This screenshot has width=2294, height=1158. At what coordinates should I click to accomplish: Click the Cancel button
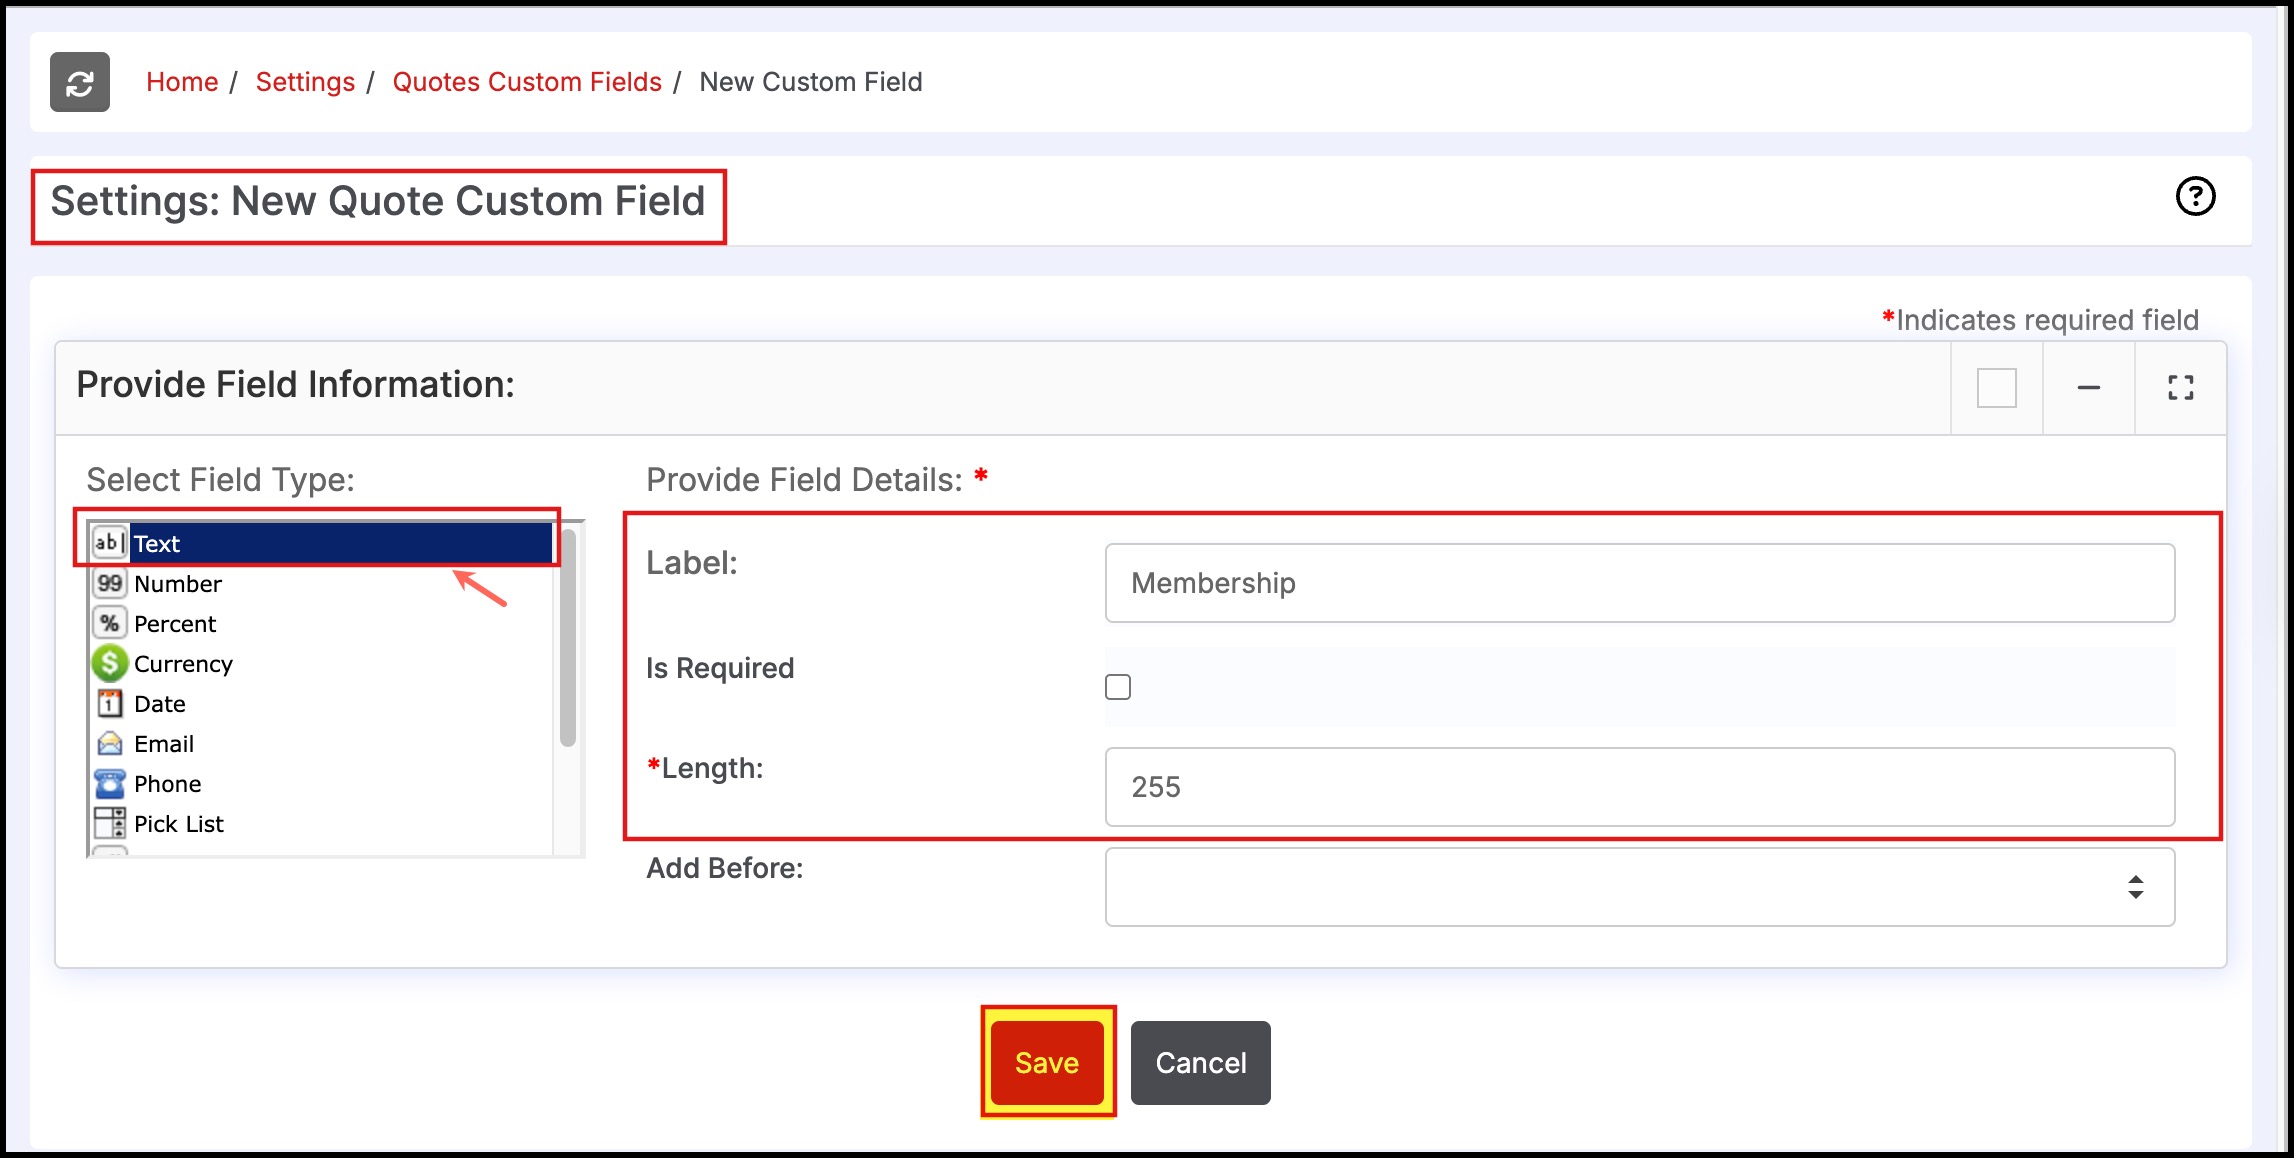click(x=1200, y=1062)
